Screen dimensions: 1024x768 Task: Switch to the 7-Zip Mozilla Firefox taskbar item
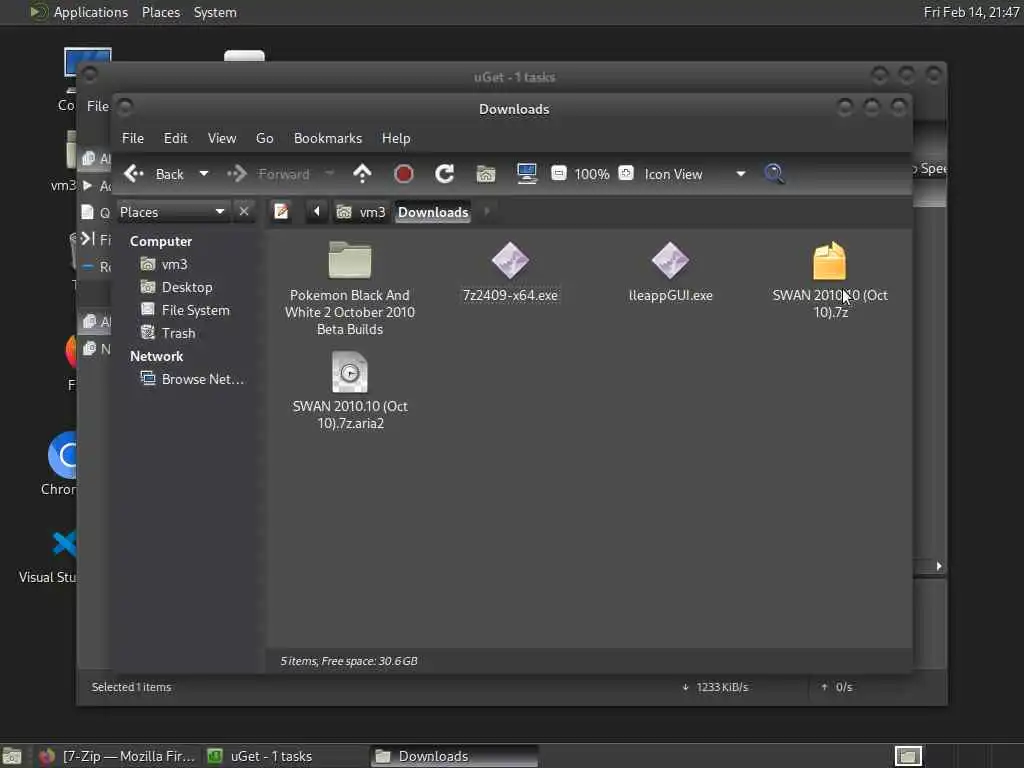pyautogui.click(x=118, y=756)
